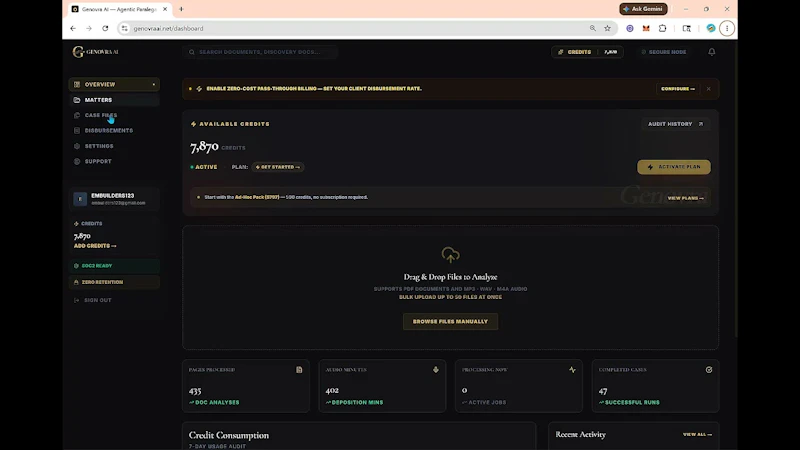
Task: Click the browser forward arrow
Action: point(89,29)
